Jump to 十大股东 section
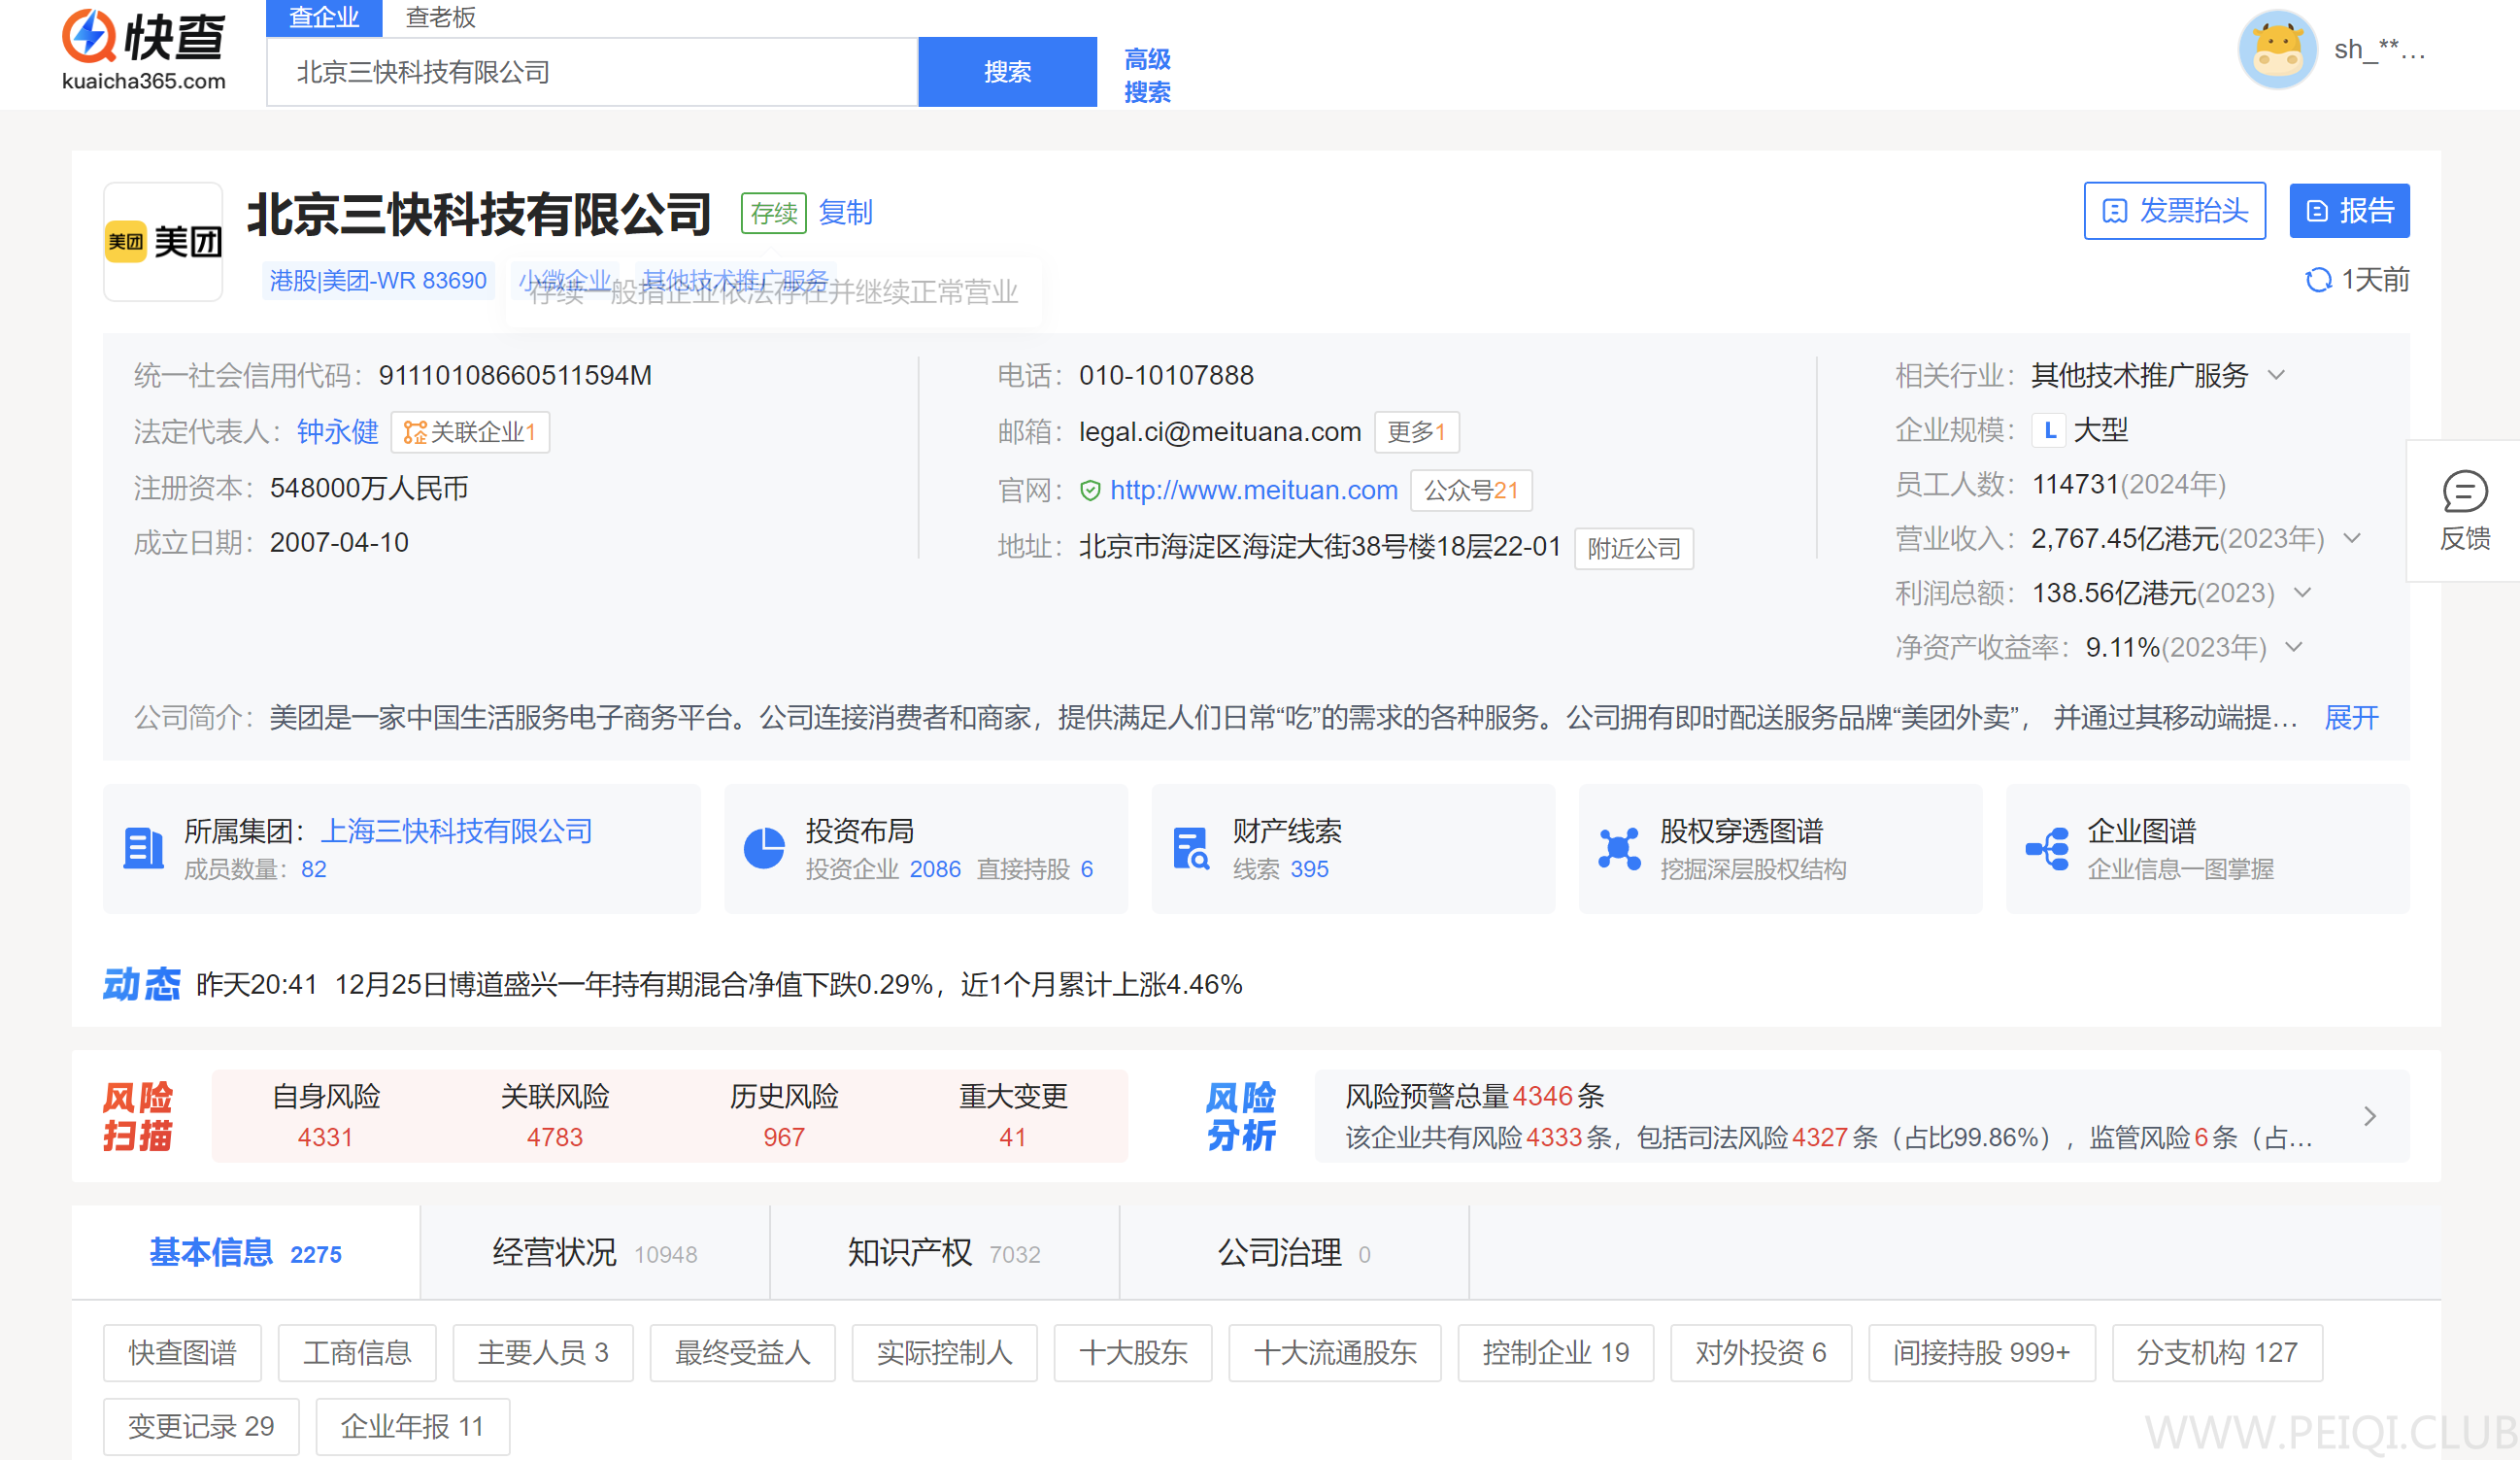This screenshot has height=1460, width=2520. (x=1133, y=1352)
